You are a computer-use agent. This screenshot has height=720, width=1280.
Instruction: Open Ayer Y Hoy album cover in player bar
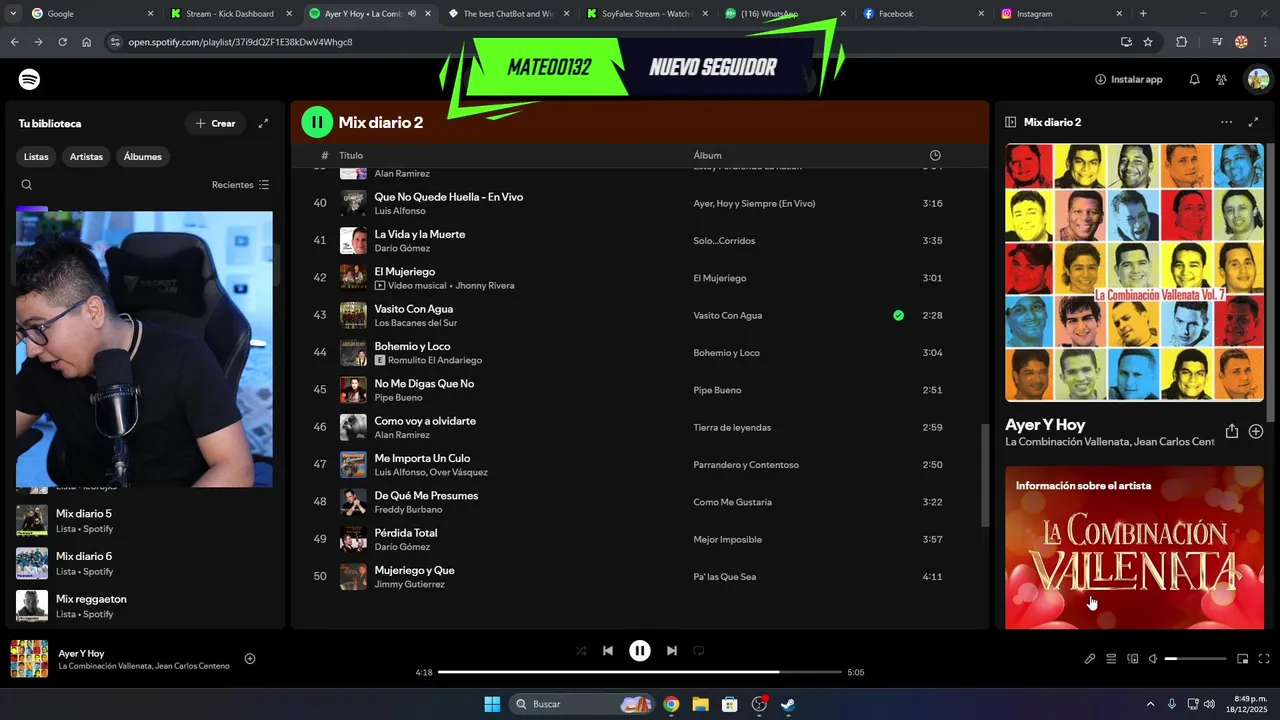(29, 659)
